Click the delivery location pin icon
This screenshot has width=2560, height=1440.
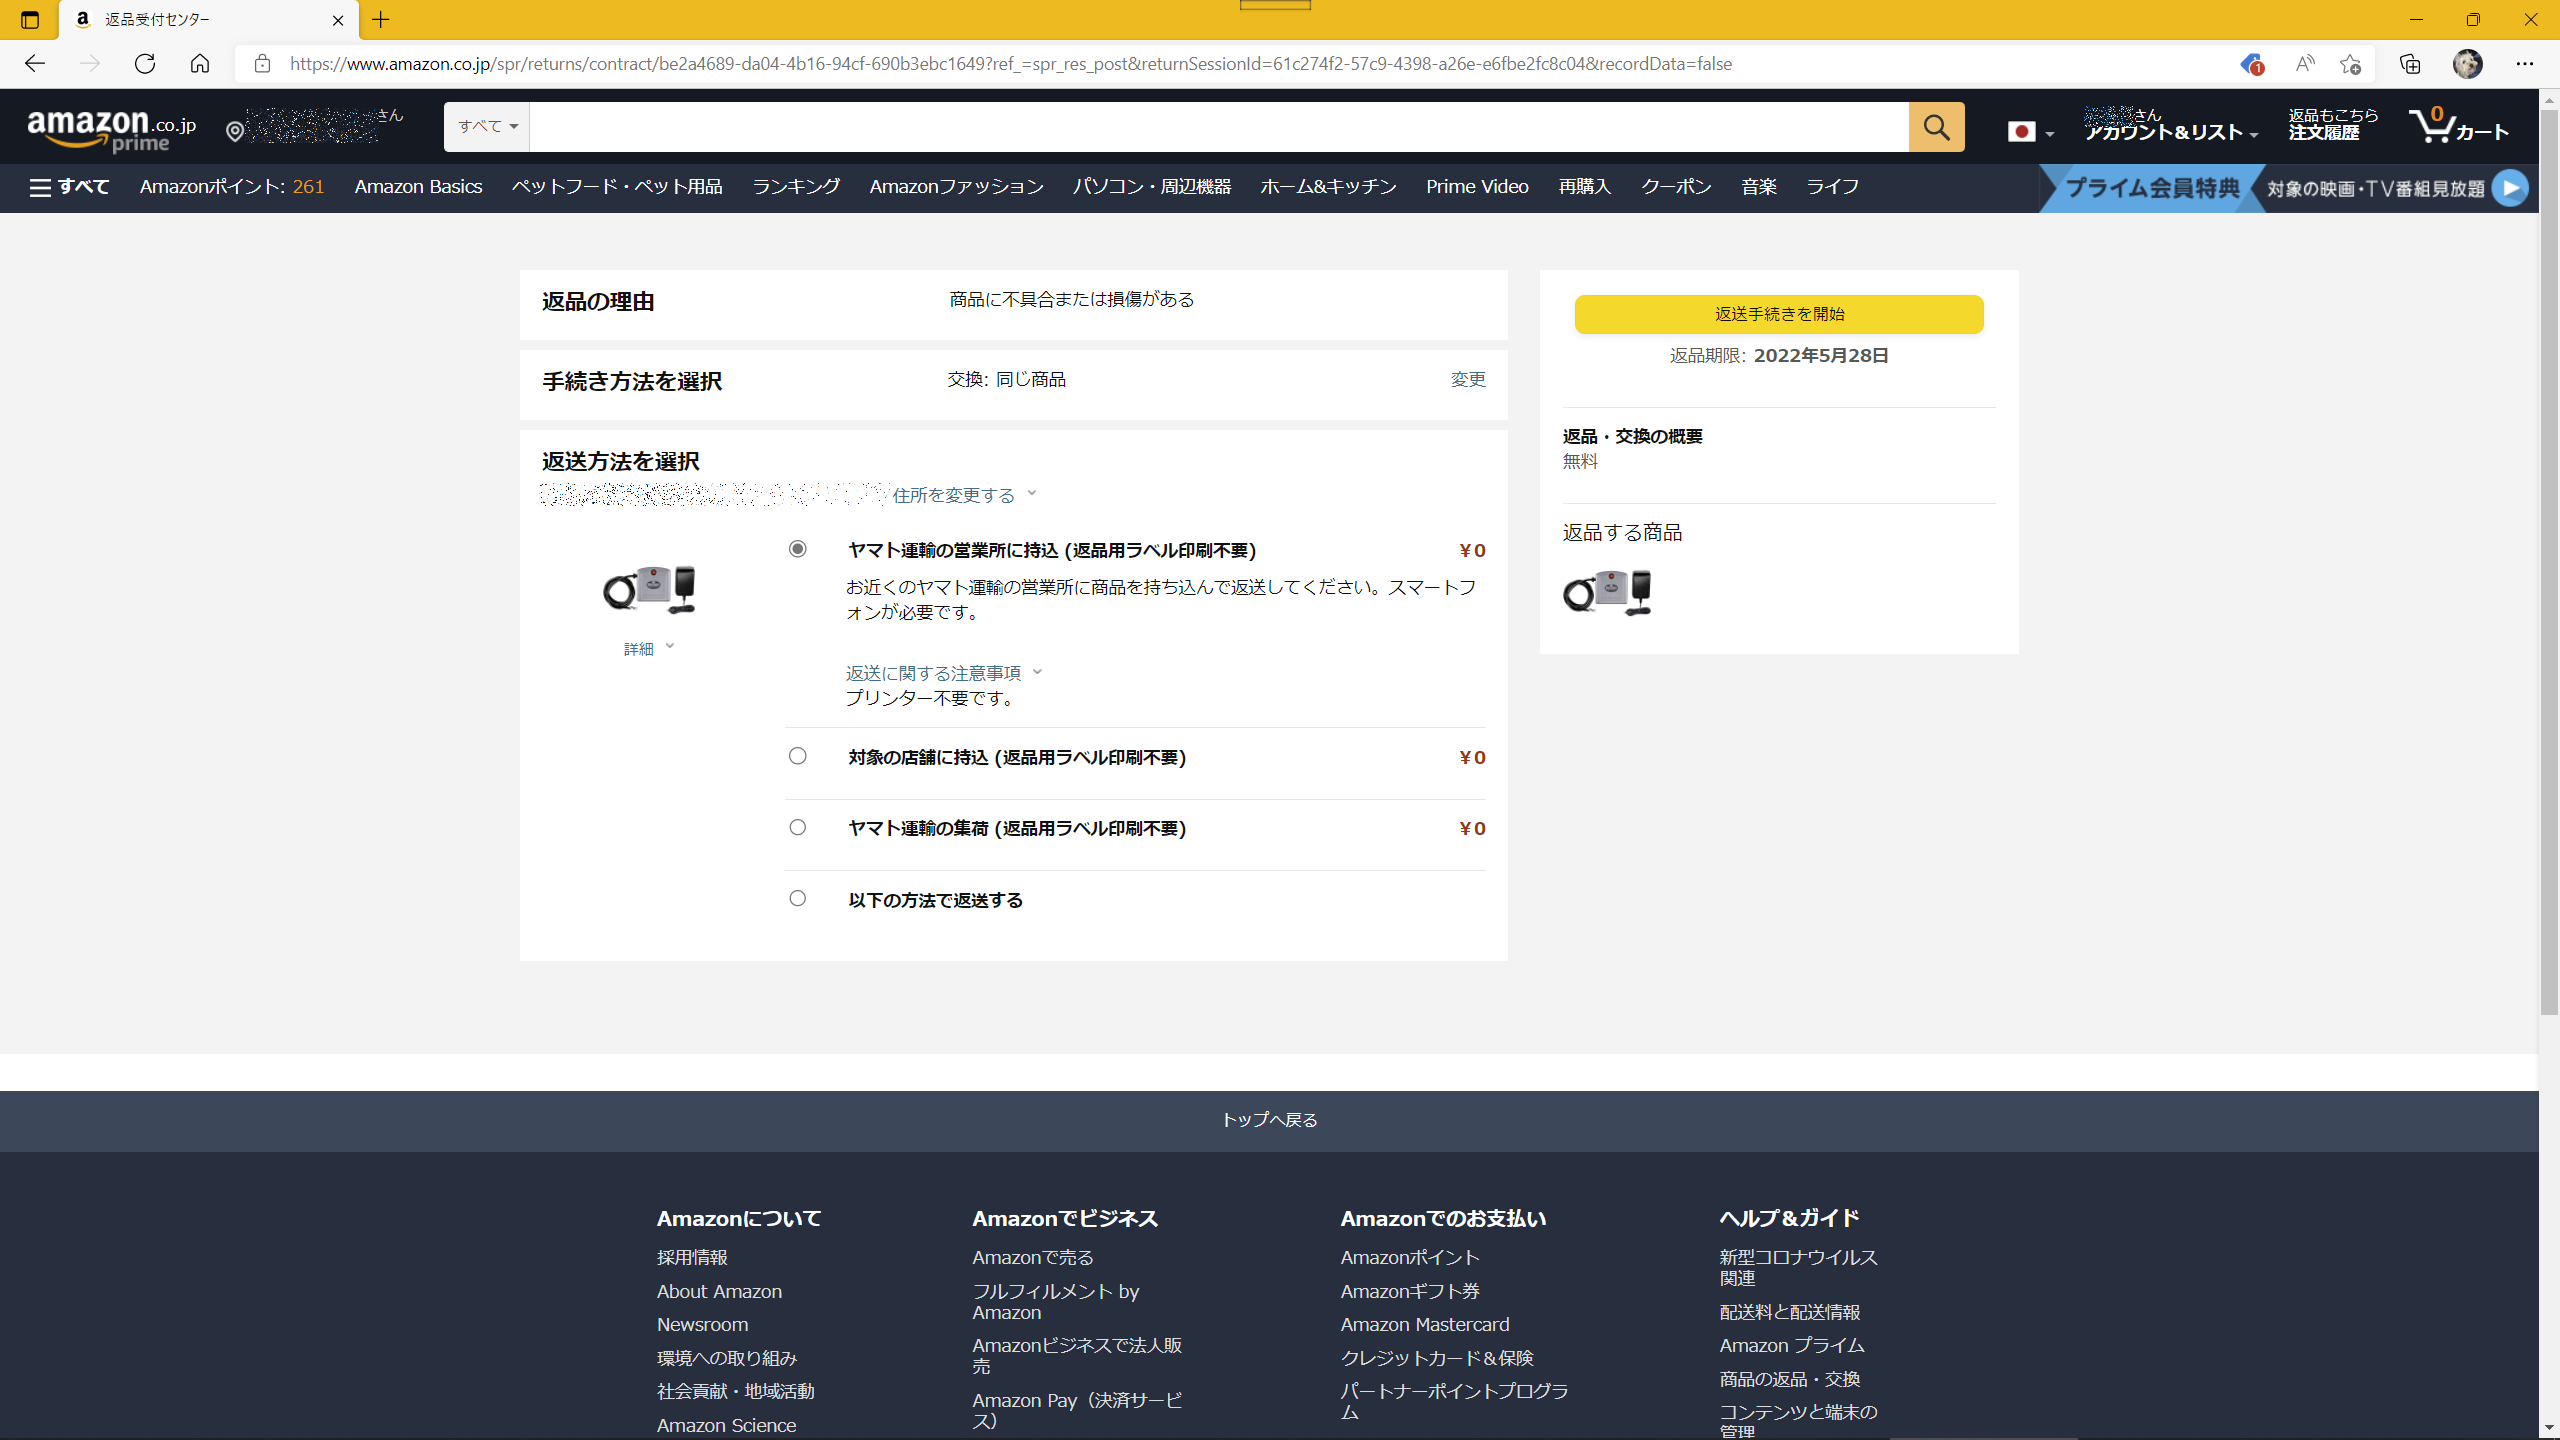coord(235,131)
